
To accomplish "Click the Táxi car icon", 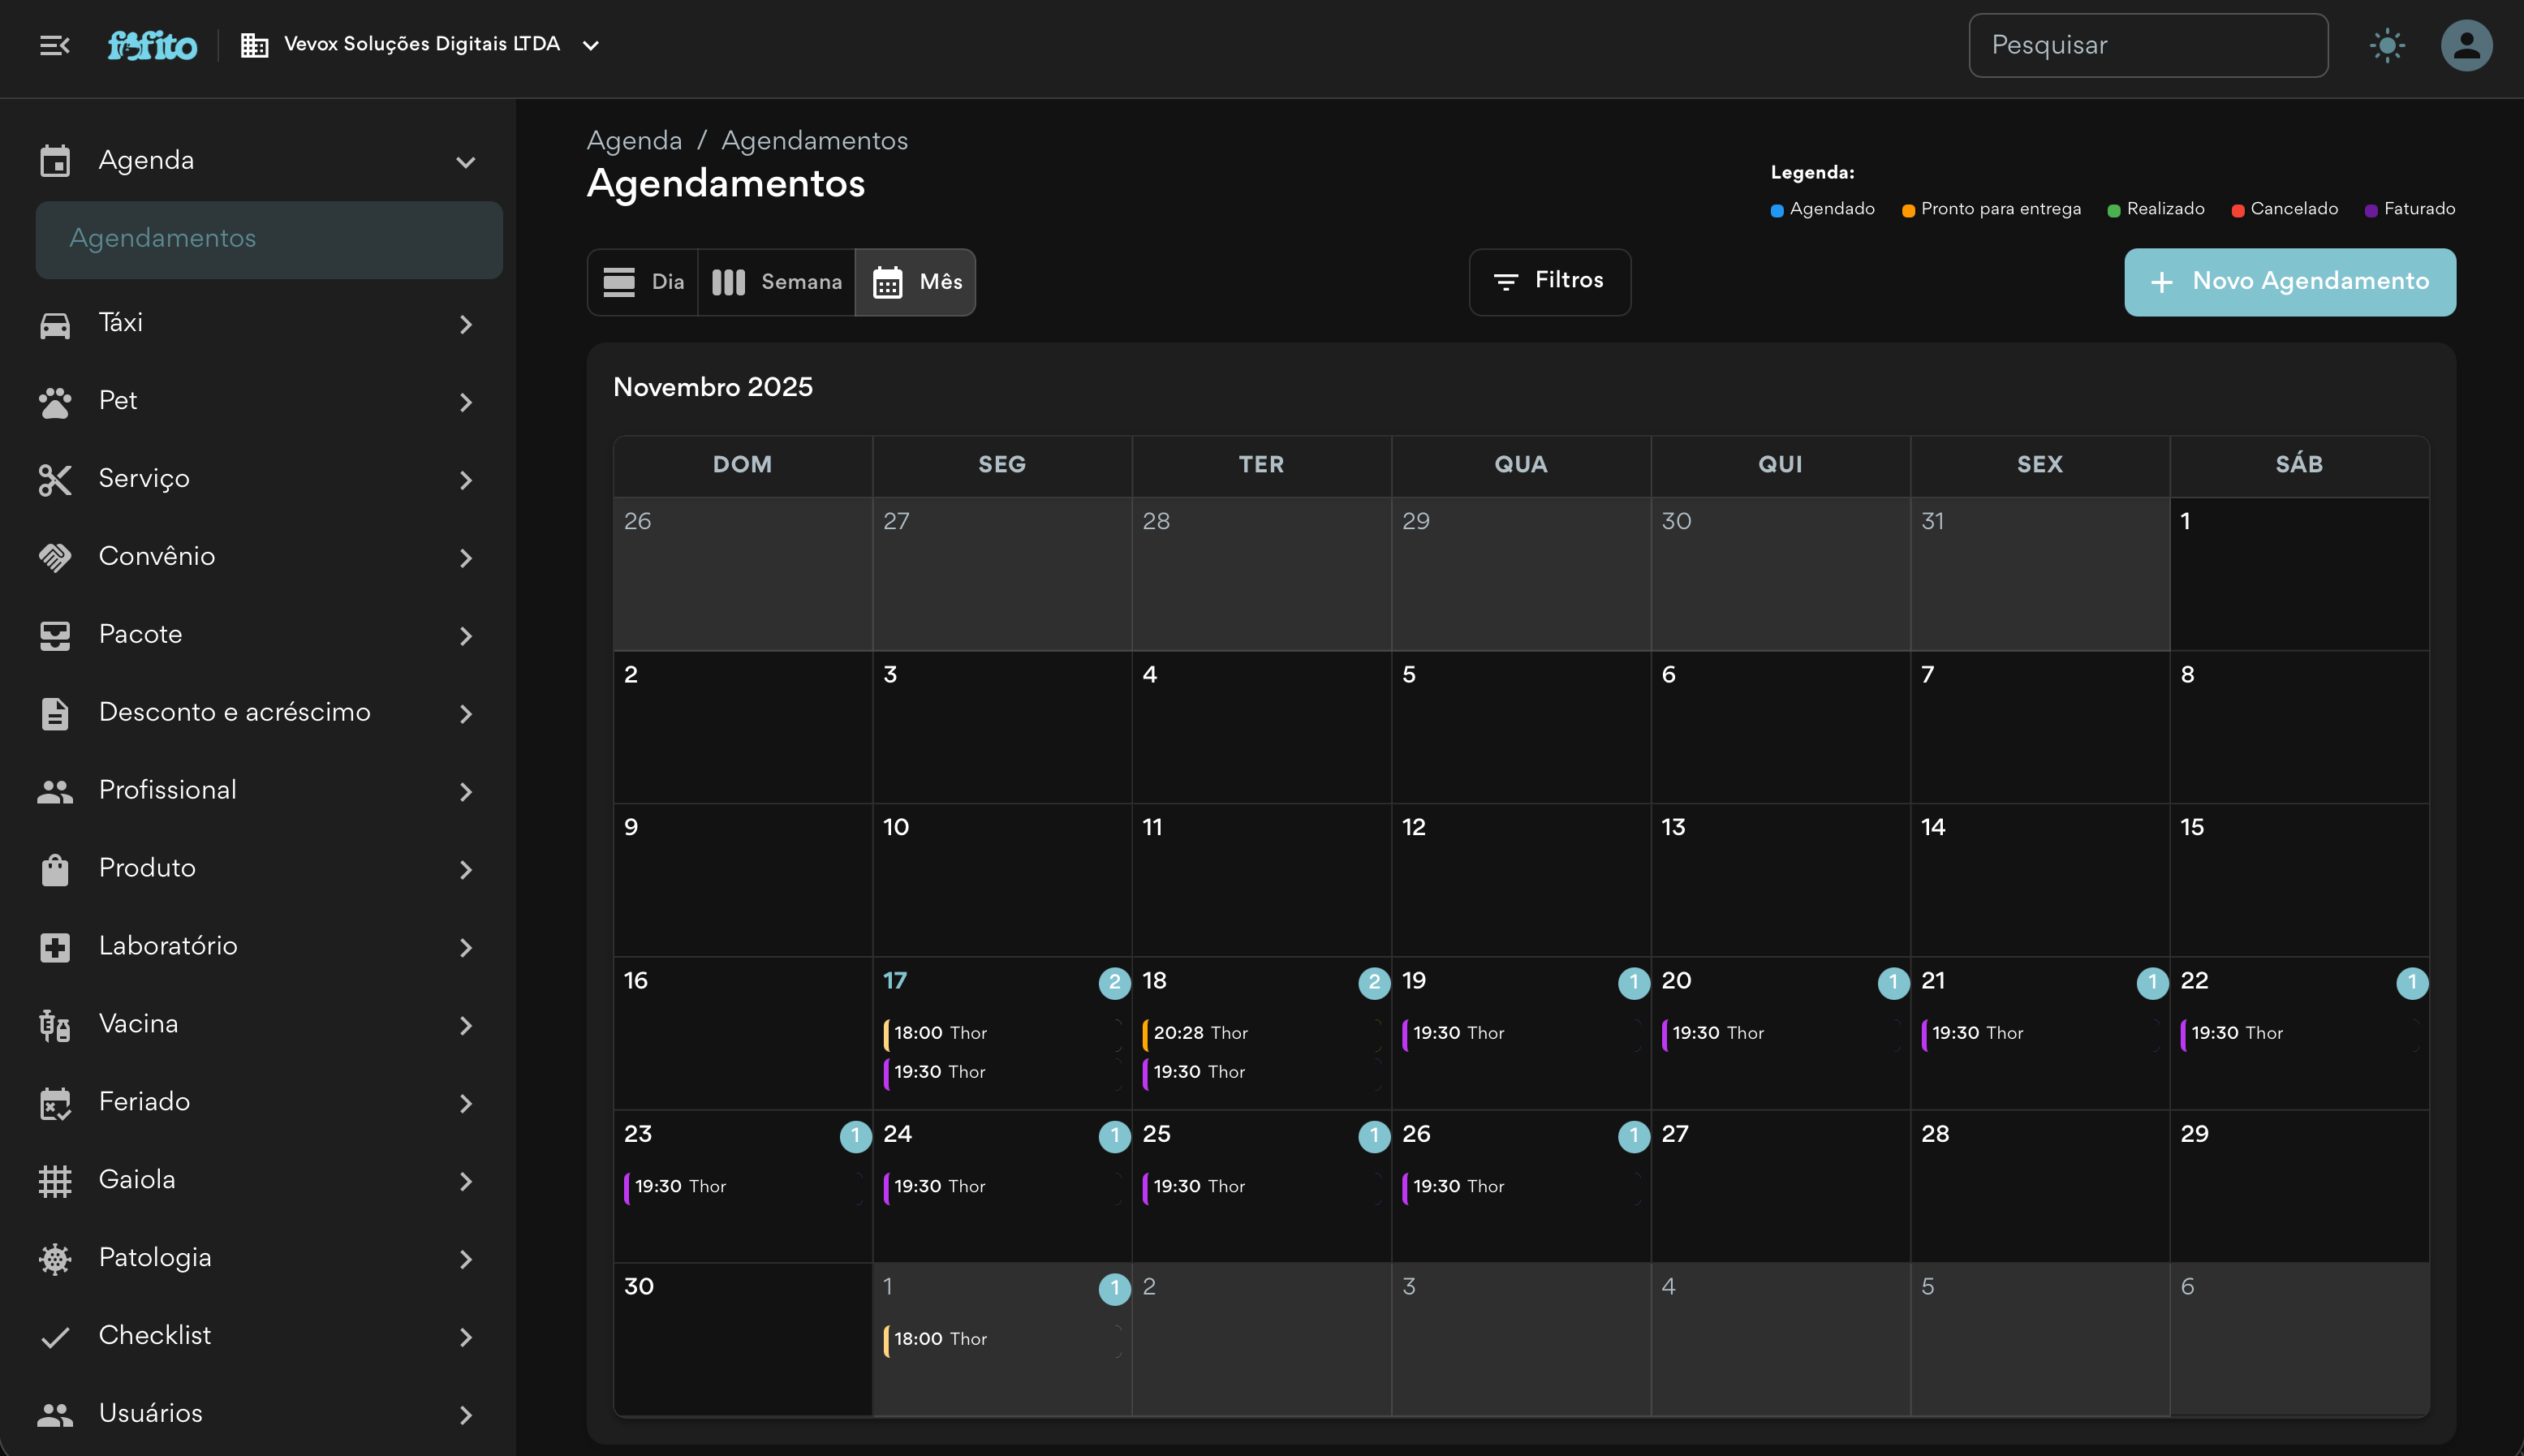I will pyautogui.click(x=55, y=324).
